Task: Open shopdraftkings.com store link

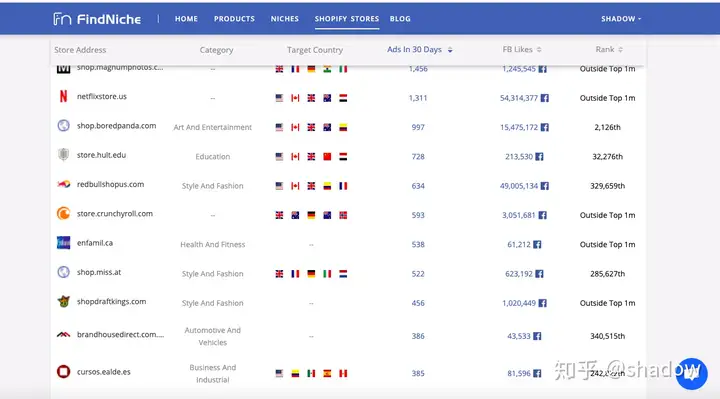Action: tap(111, 302)
